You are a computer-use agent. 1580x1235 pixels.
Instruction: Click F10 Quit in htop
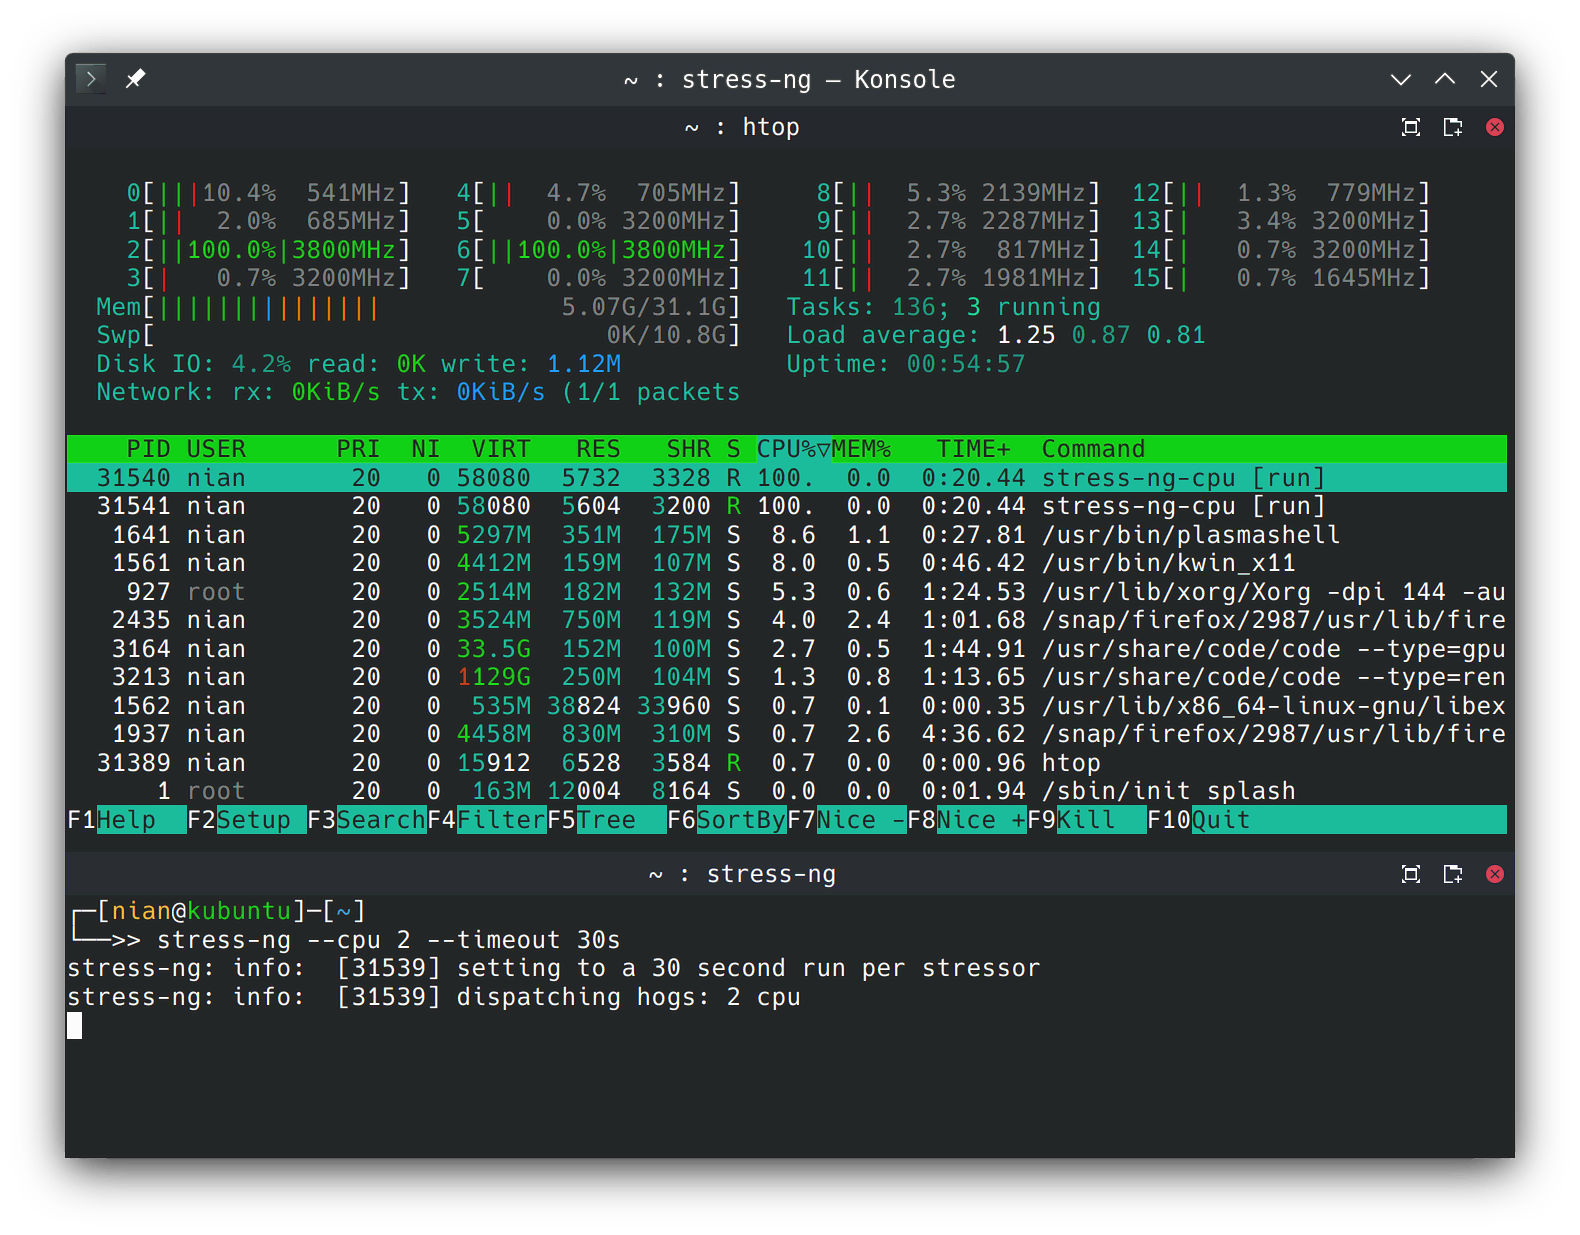1220,820
